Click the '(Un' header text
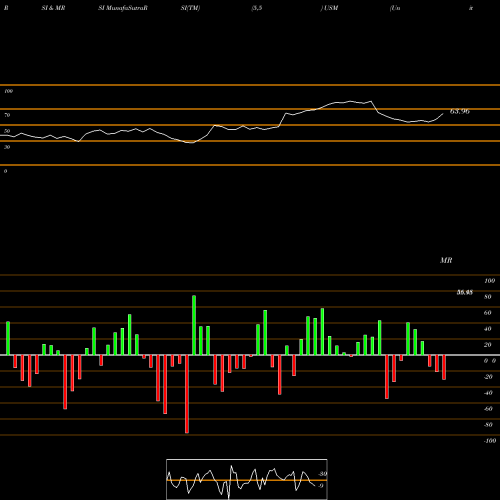Screen dimensions: 500x500 395,8
